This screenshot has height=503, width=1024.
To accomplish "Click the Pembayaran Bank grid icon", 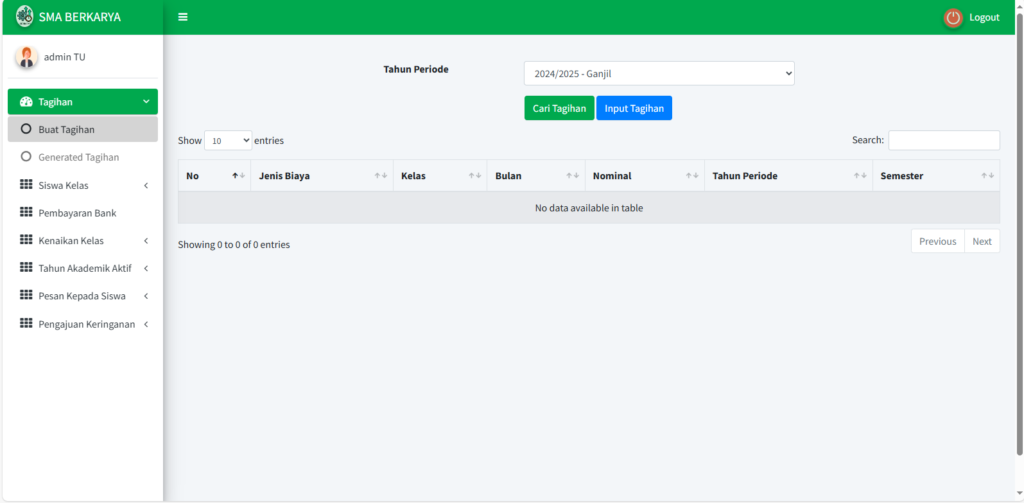I will (26, 213).
